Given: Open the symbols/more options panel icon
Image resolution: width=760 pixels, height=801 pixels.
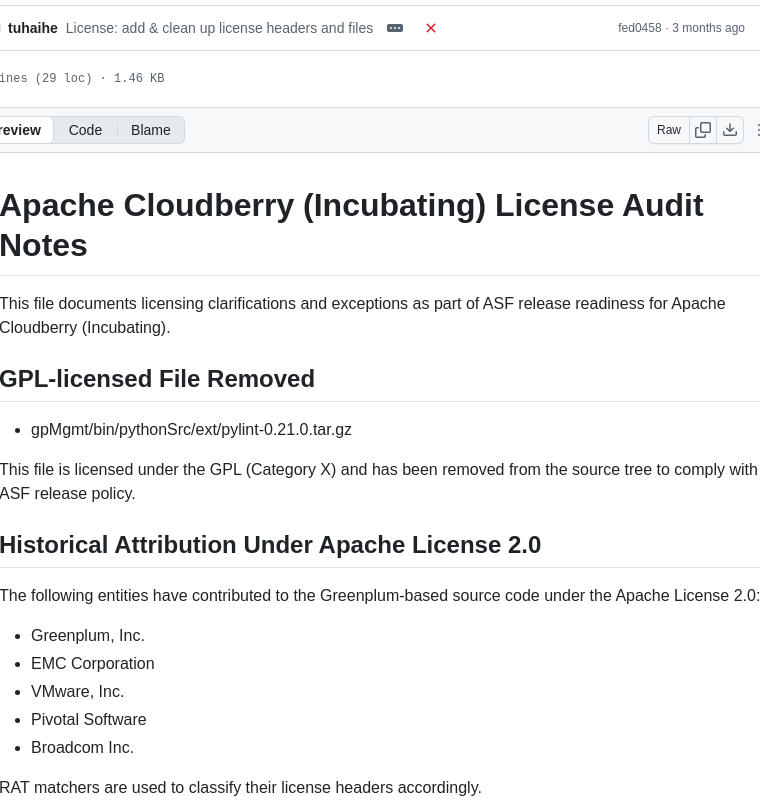Looking at the screenshot, I should pos(757,130).
